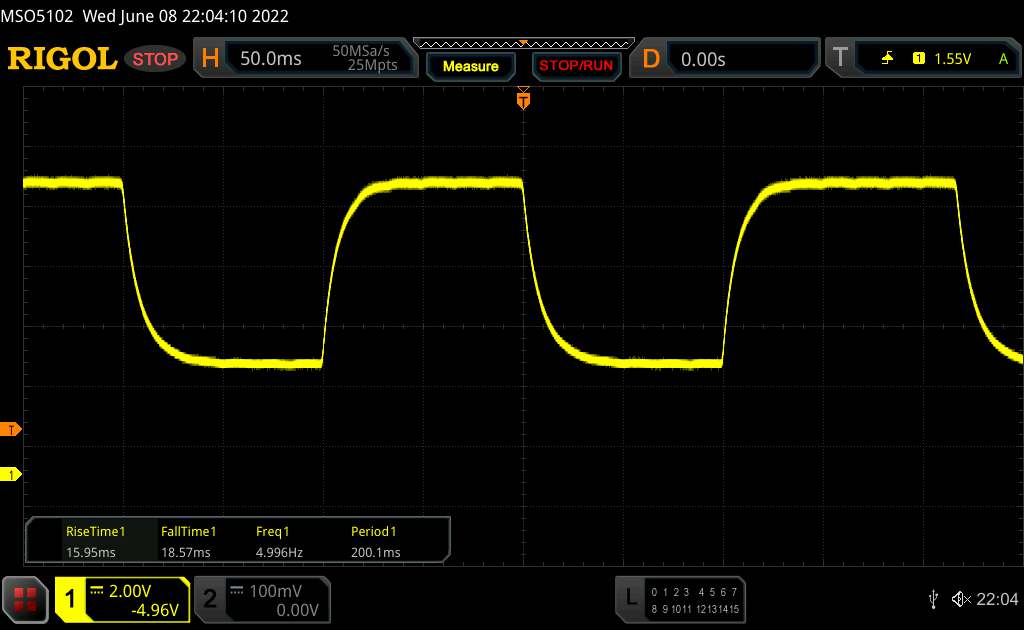Open the 1.55V trigger level setting
1024x630 pixels.
pos(953,59)
